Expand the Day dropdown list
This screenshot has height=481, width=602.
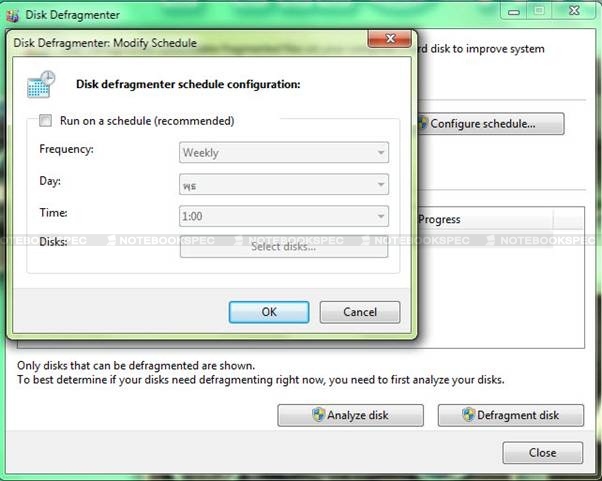283,185
